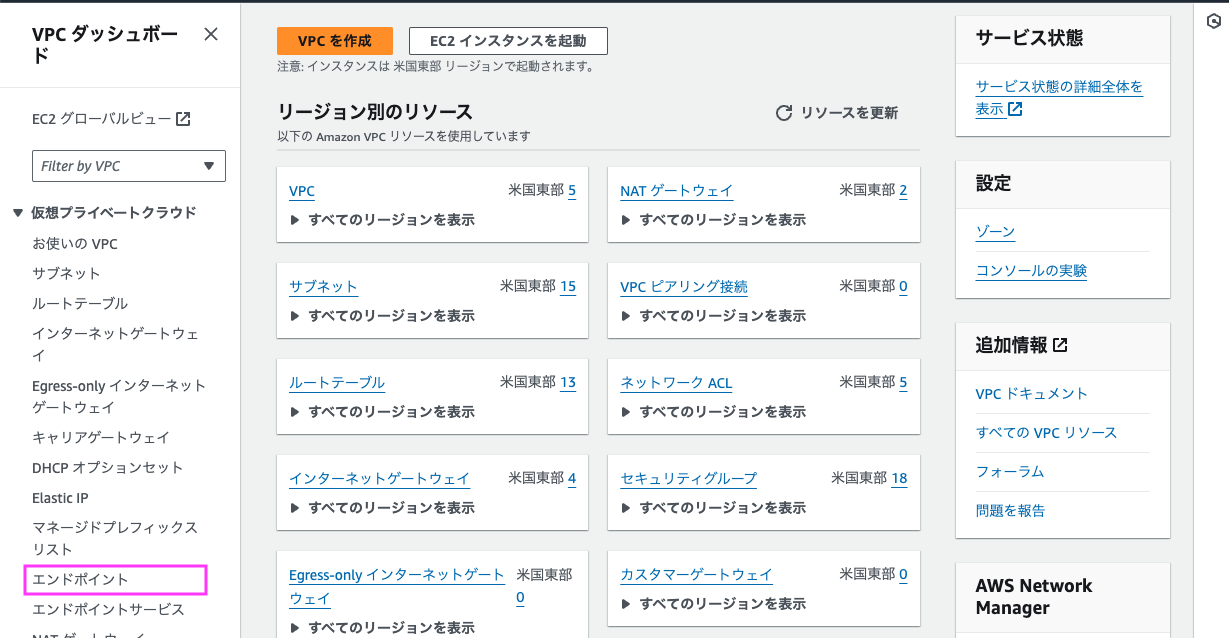Open セキュリティグループ card link

point(689,478)
